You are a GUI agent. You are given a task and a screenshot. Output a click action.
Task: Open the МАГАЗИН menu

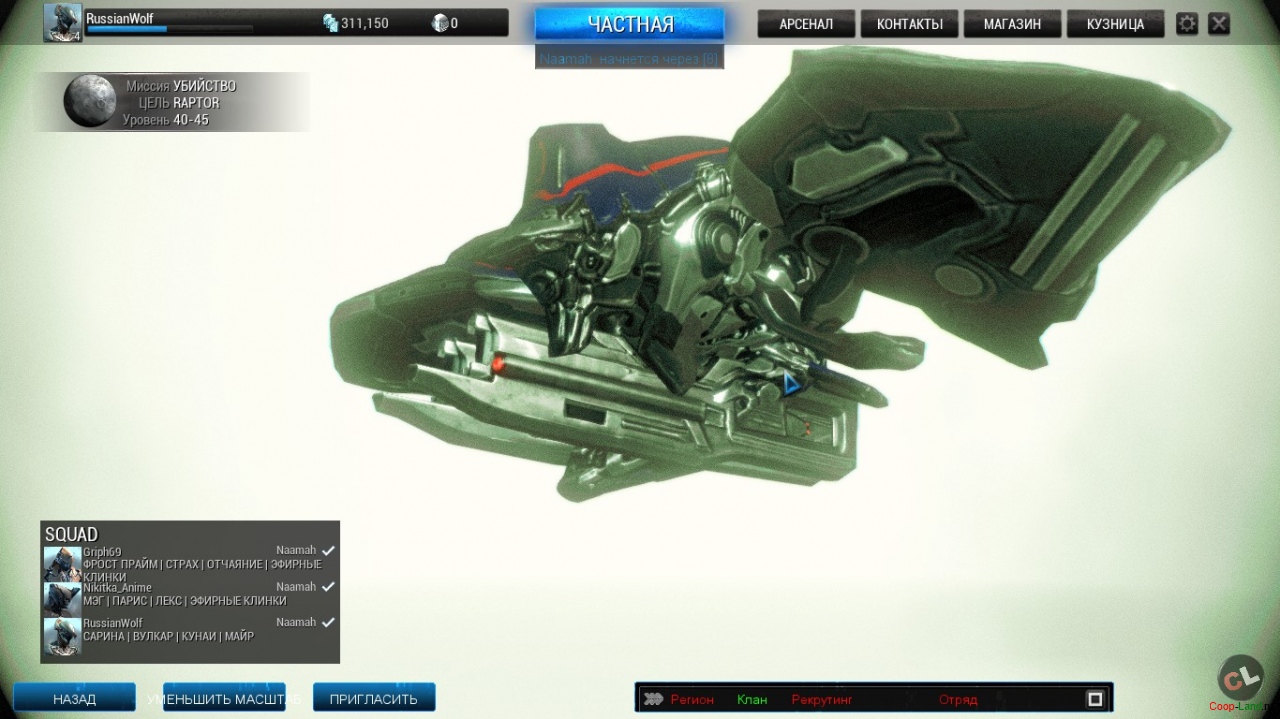tap(1012, 24)
